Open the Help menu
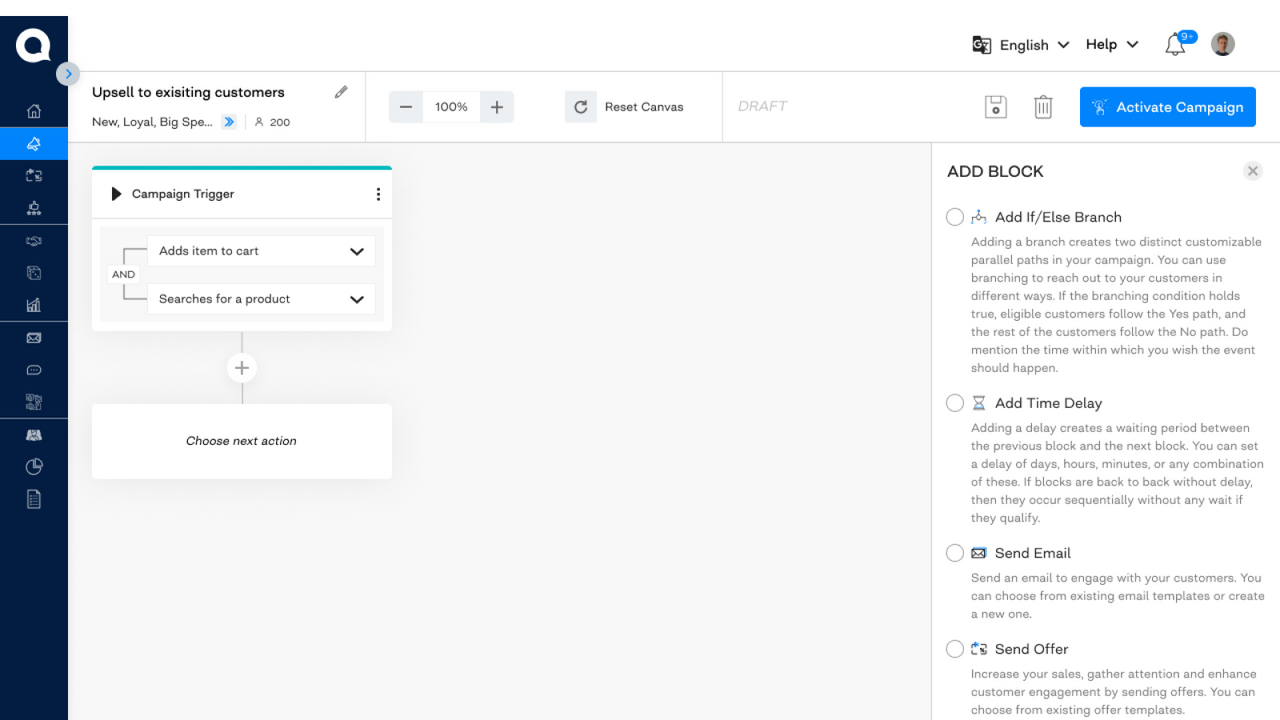The width and height of the screenshot is (1280, 720). (1112, 45)
